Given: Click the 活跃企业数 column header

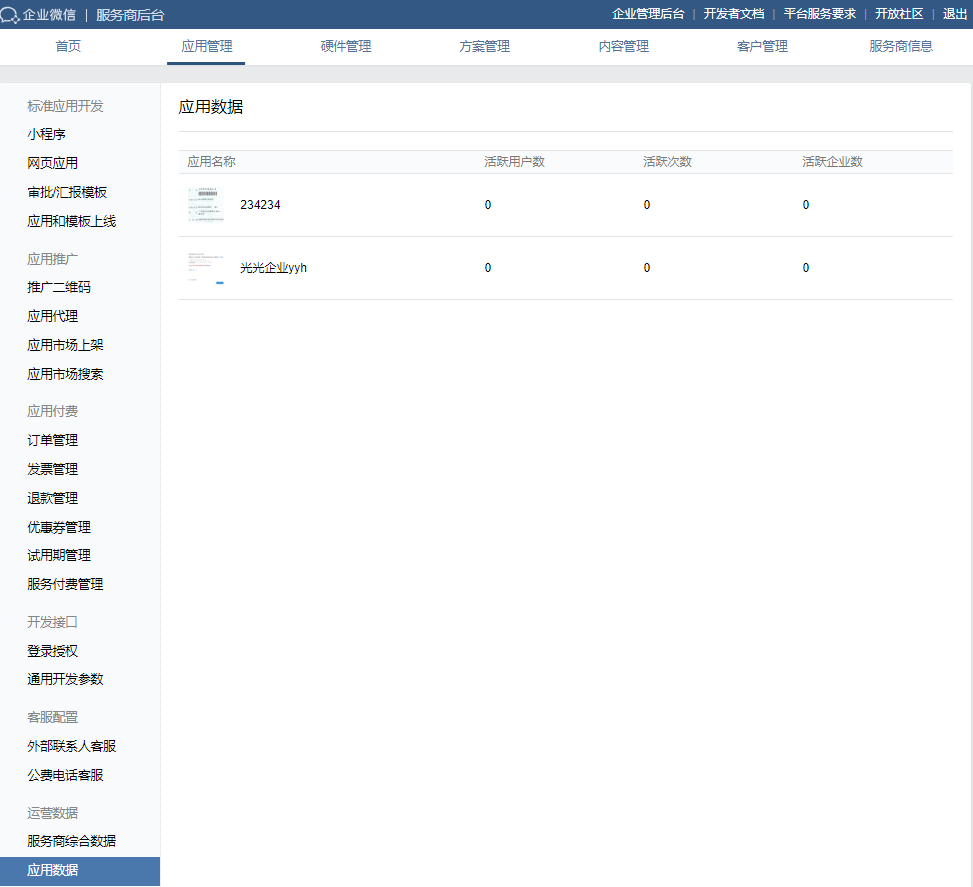Looking at the screenshot, I should [x=832, y=162].
